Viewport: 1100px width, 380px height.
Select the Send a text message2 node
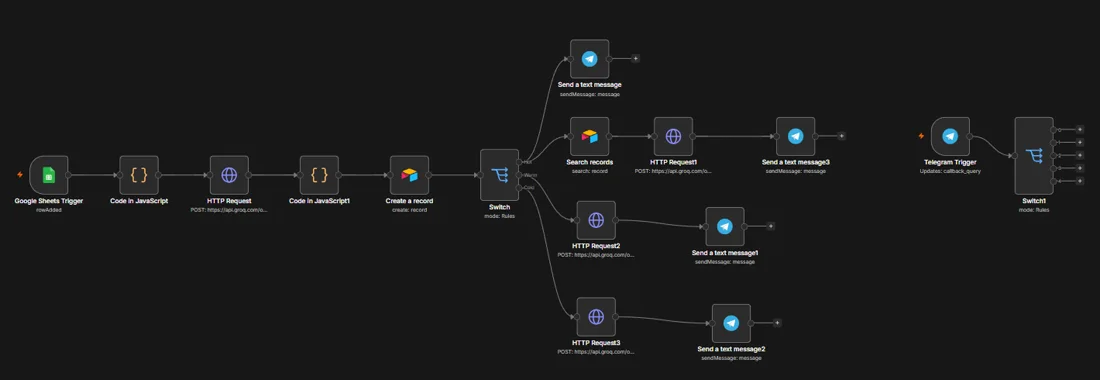point(731,323)
